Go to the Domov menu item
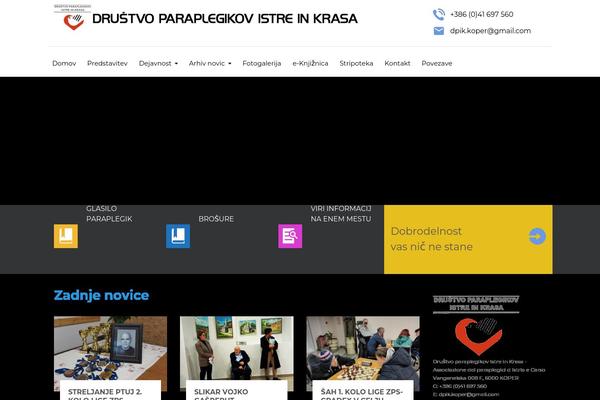Image resolution: width=600 pixels, height=400 pixels. click(x=64, y=63)
